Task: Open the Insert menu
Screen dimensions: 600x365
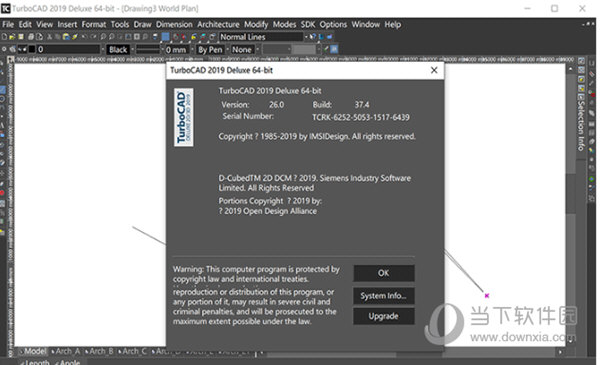Action: point(67,24)
